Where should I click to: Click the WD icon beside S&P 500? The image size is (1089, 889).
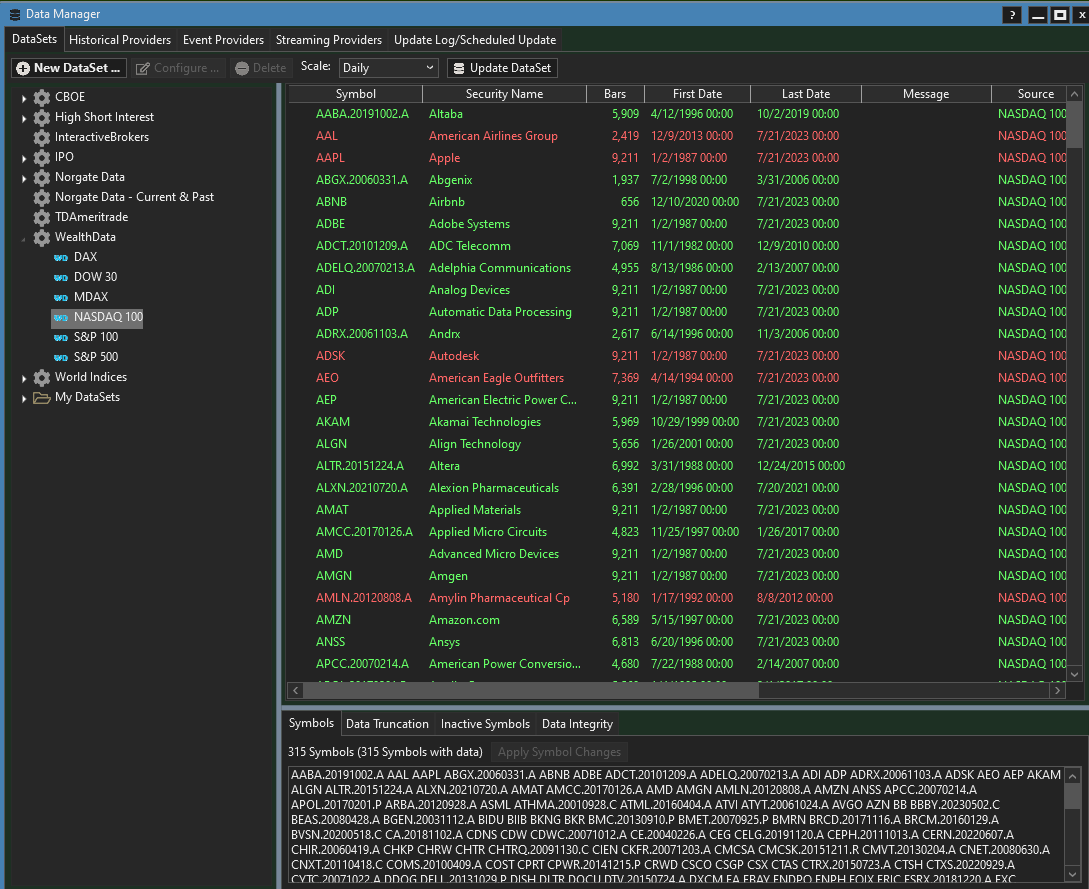(61, 357)
